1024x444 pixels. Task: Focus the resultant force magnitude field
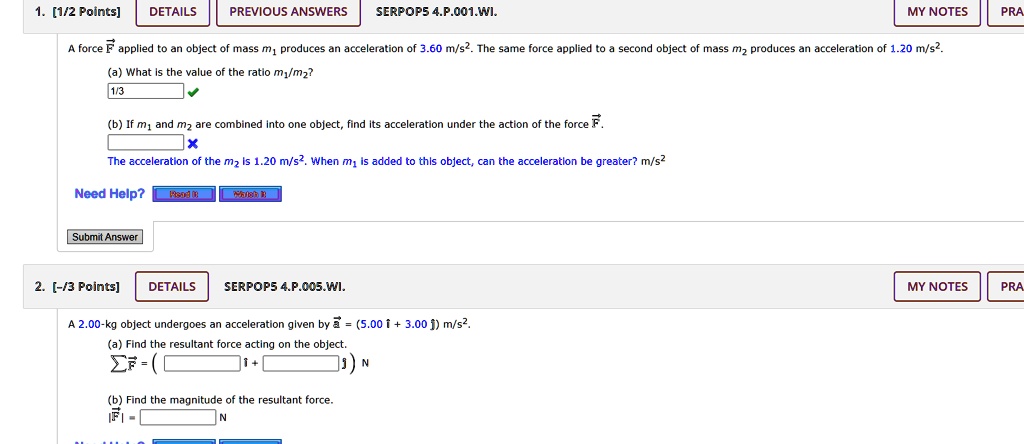coord(178,418)
